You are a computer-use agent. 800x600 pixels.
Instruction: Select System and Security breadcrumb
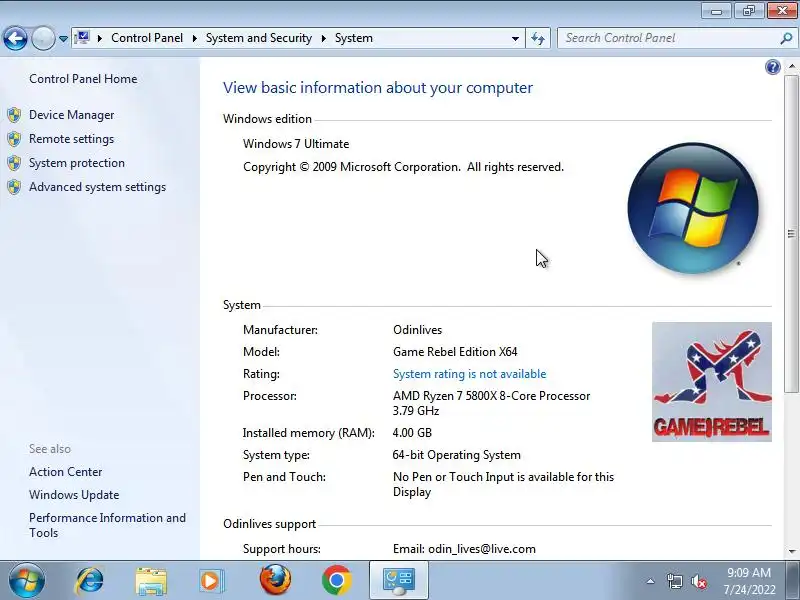259,38
